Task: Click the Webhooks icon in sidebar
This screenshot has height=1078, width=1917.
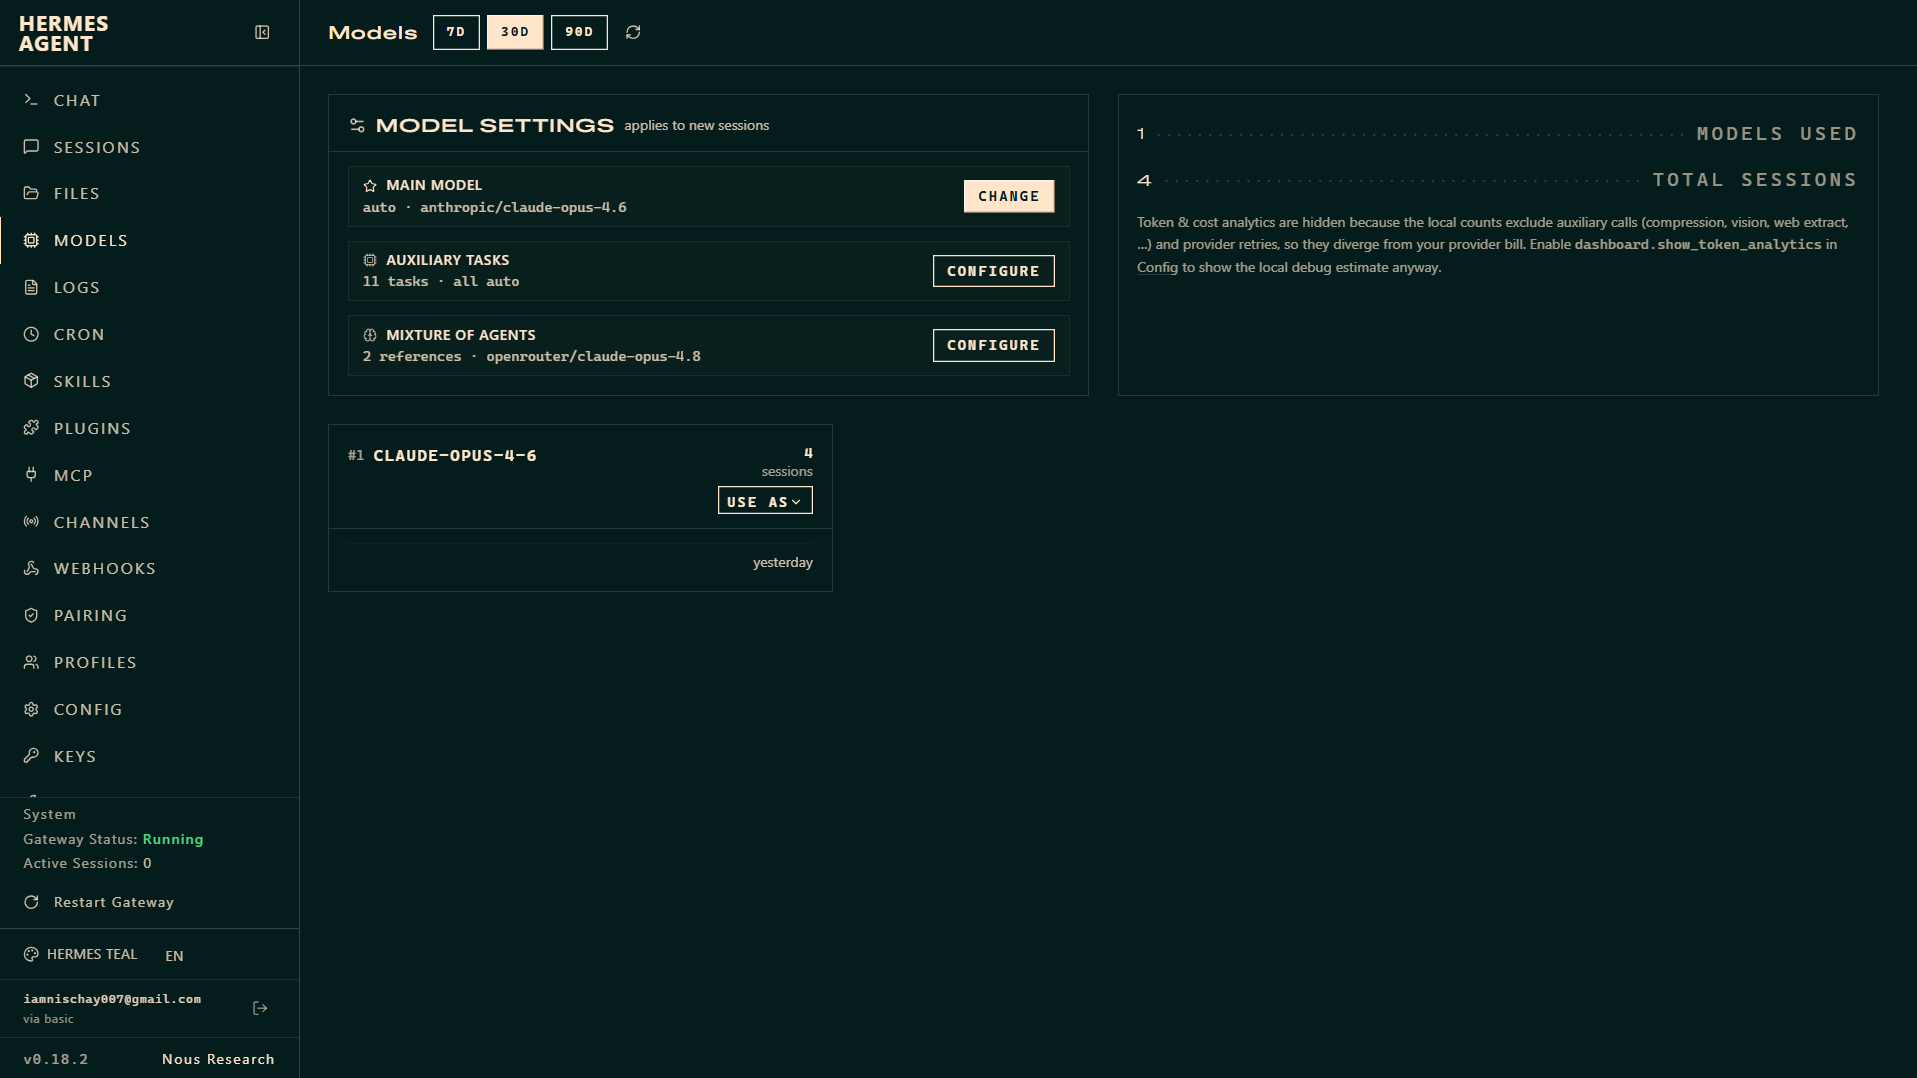Action: (x=31, y=568)
